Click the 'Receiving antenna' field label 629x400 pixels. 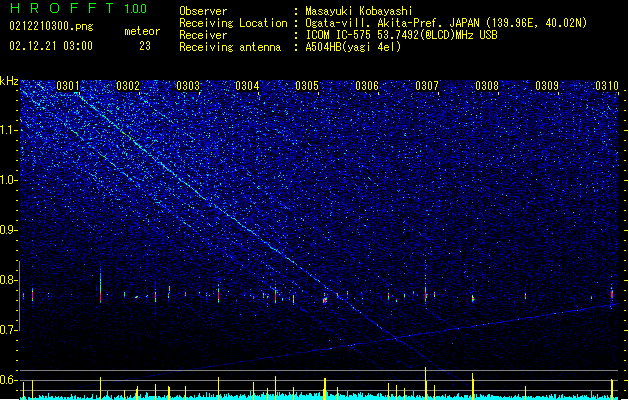pos(230,47)
